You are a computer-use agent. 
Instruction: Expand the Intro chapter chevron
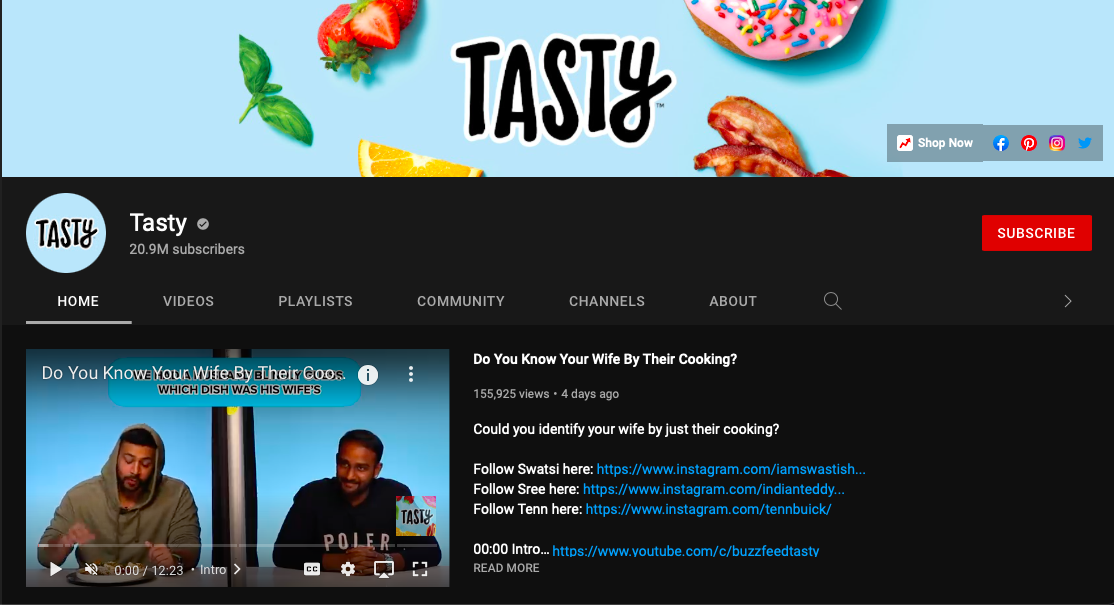point(237,569)
